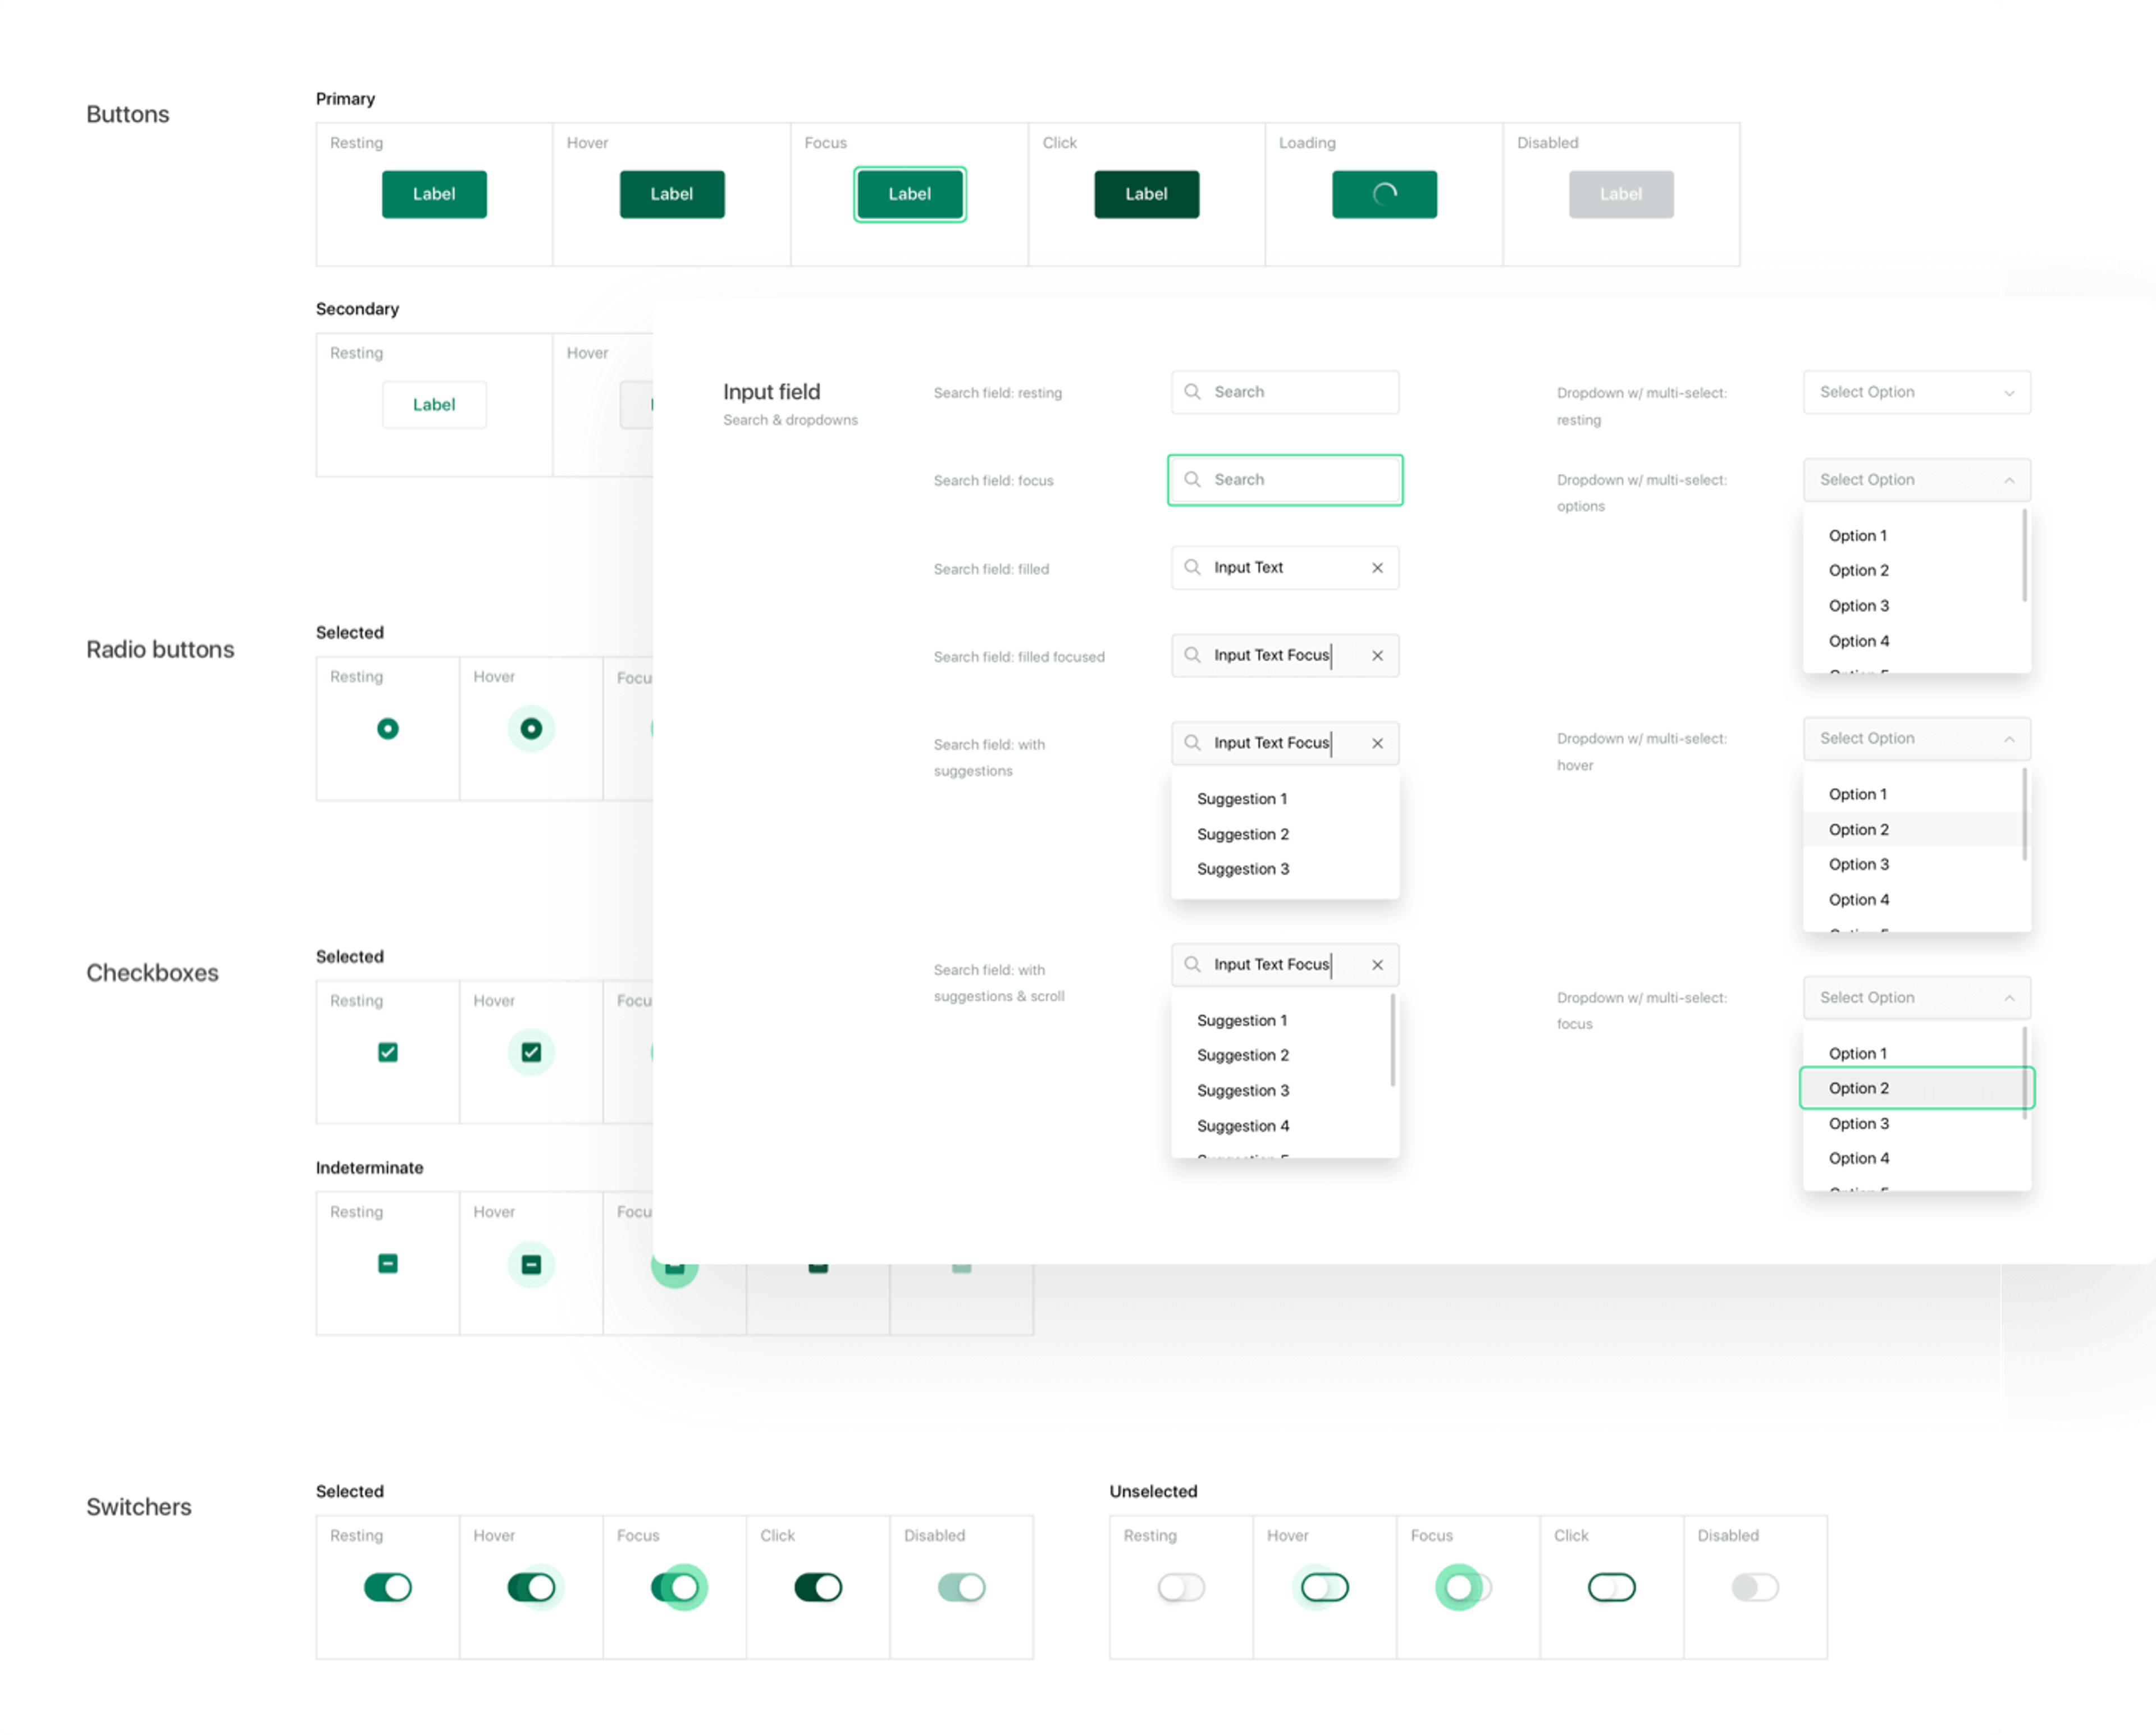Check the resting selected checkbox
The image size is (2156, 1735).
388,1052
